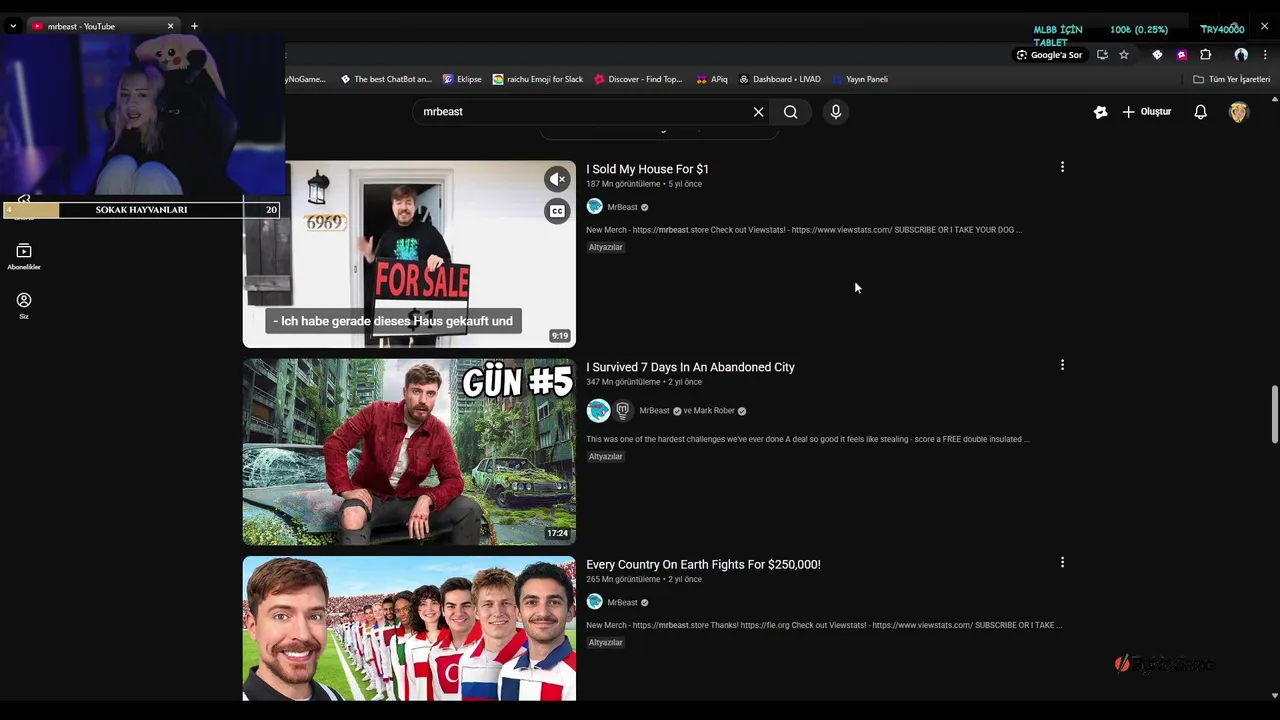Open the Yayın Paneli bookmark
The height and width of the screenshot is (720, 1280).
[x=859, y=79]
